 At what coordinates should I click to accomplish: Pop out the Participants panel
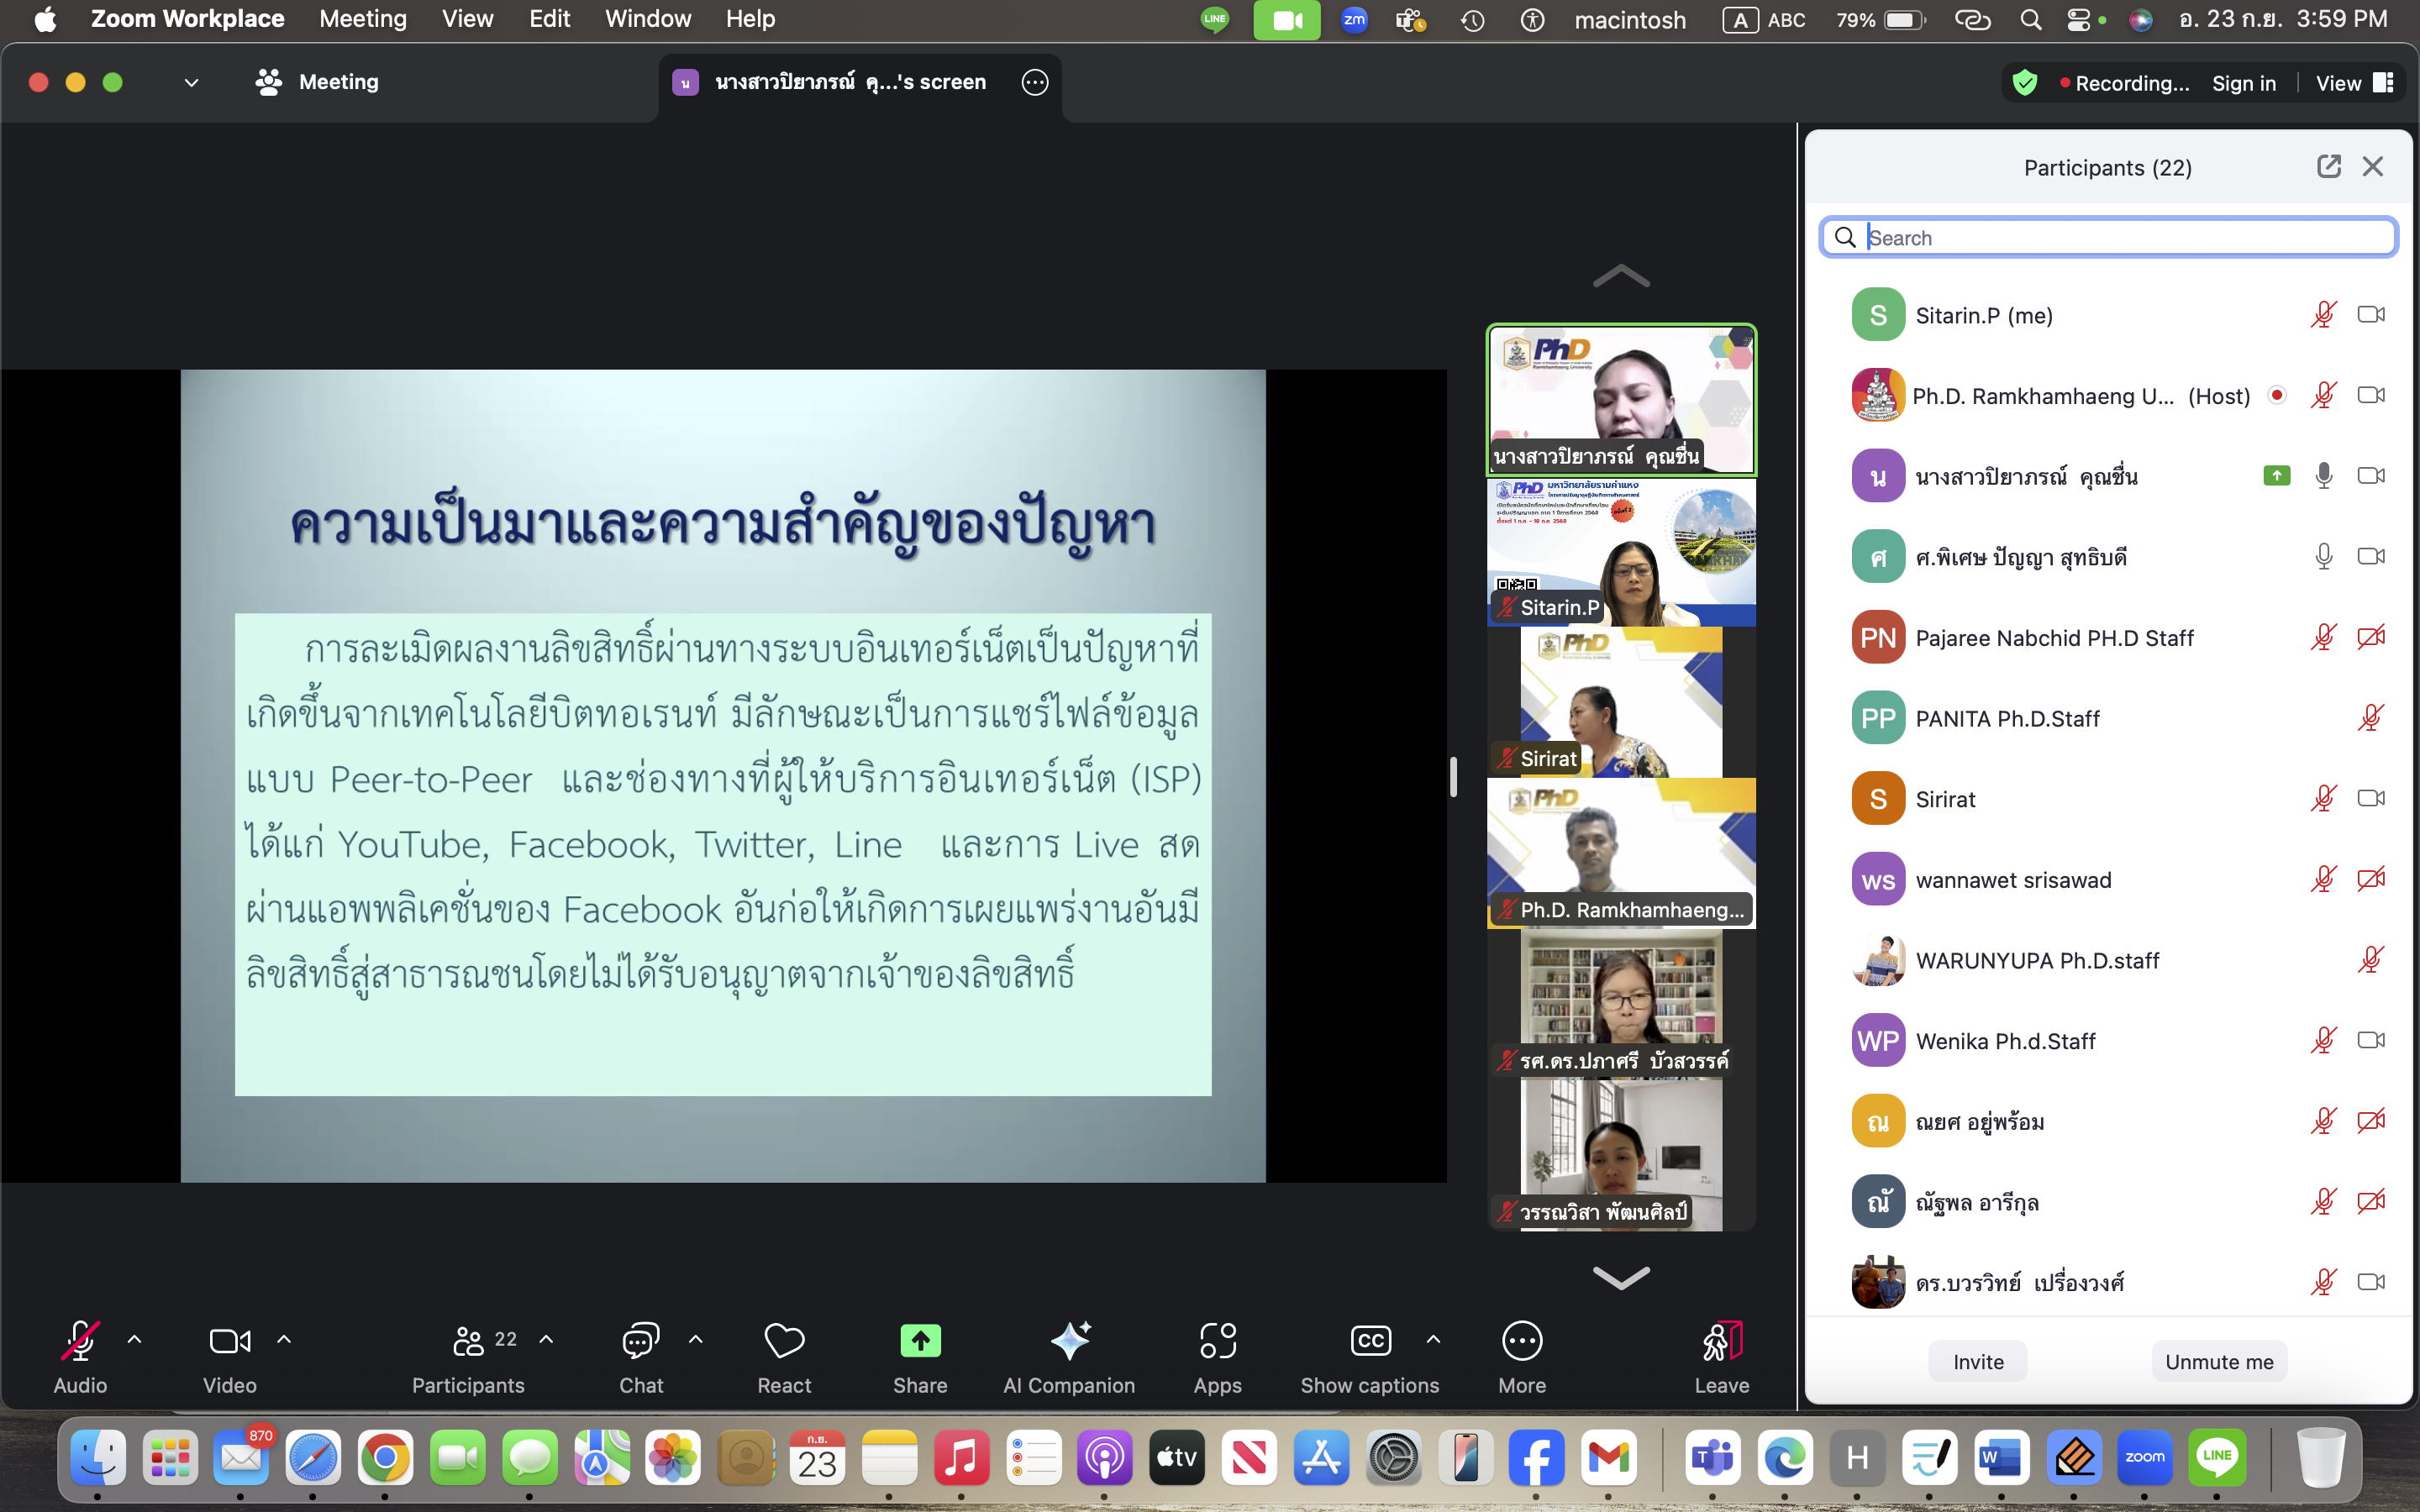[x=2328, y=167]
